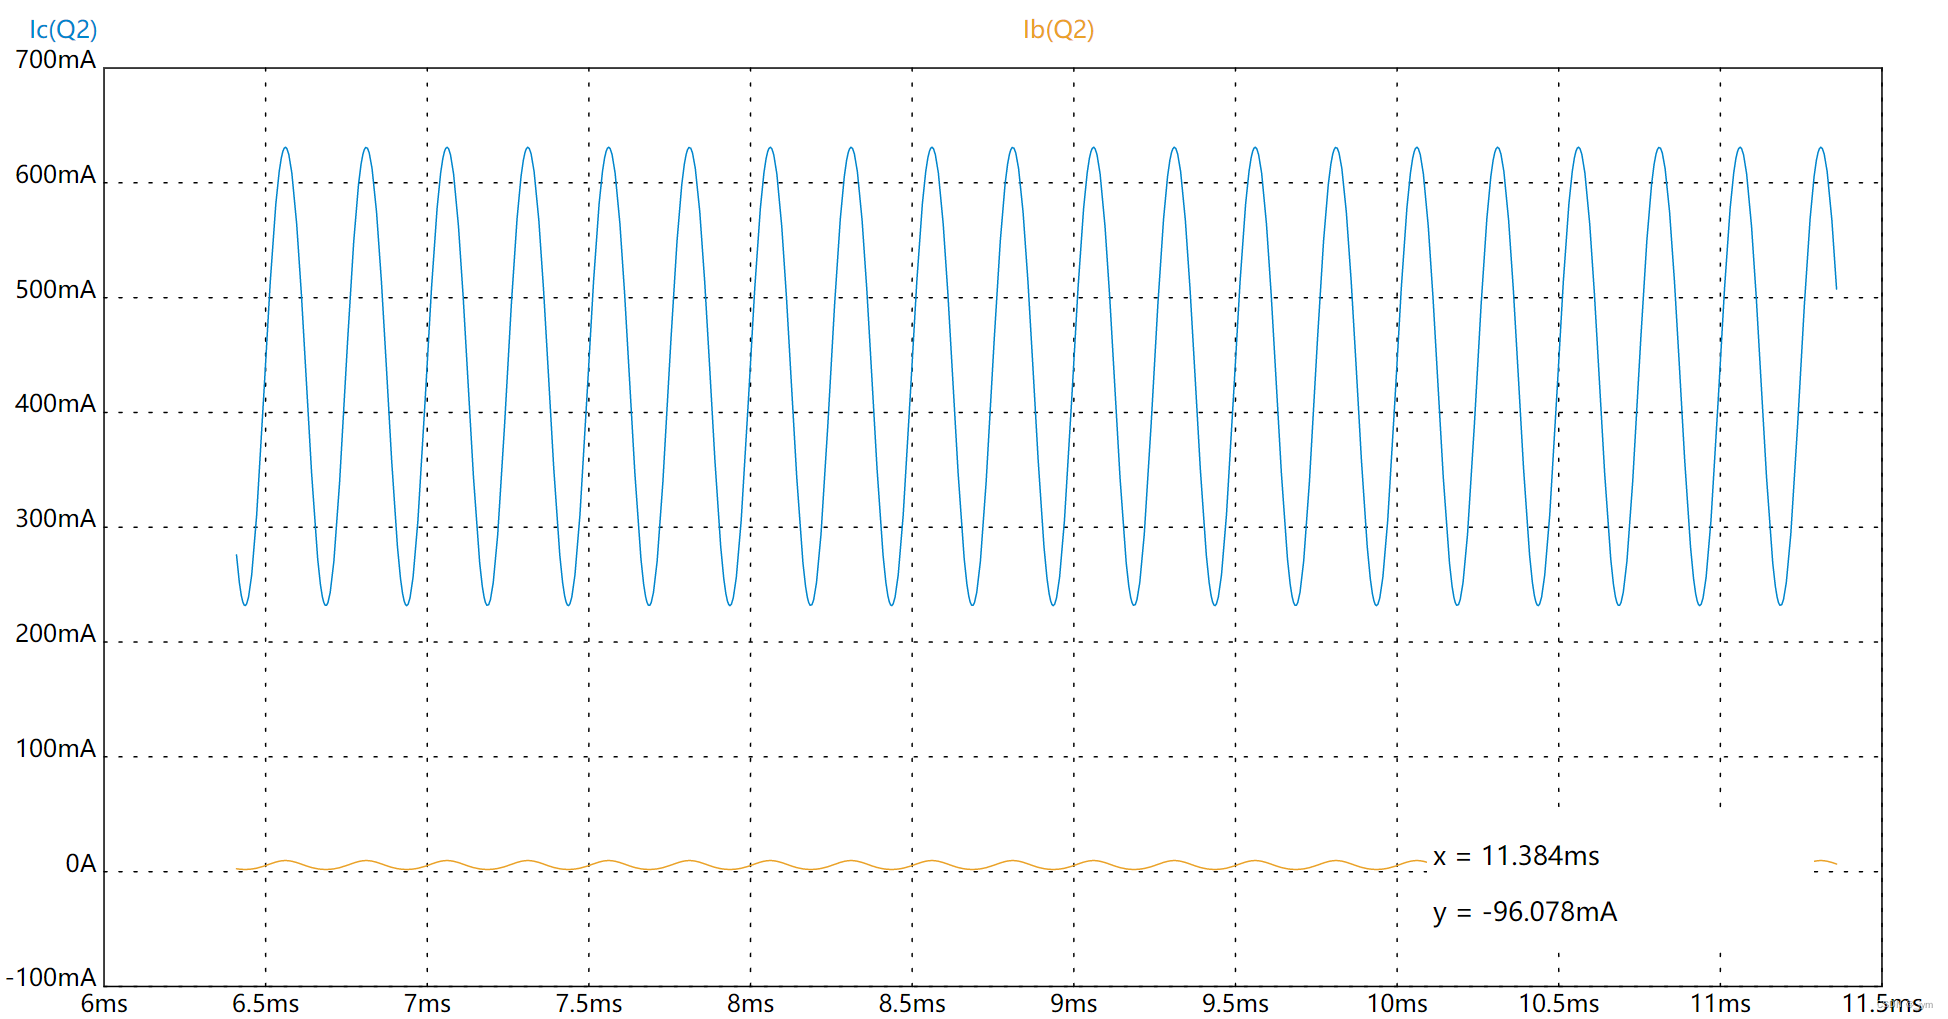Click the 11ms time axis label

1721,1004
